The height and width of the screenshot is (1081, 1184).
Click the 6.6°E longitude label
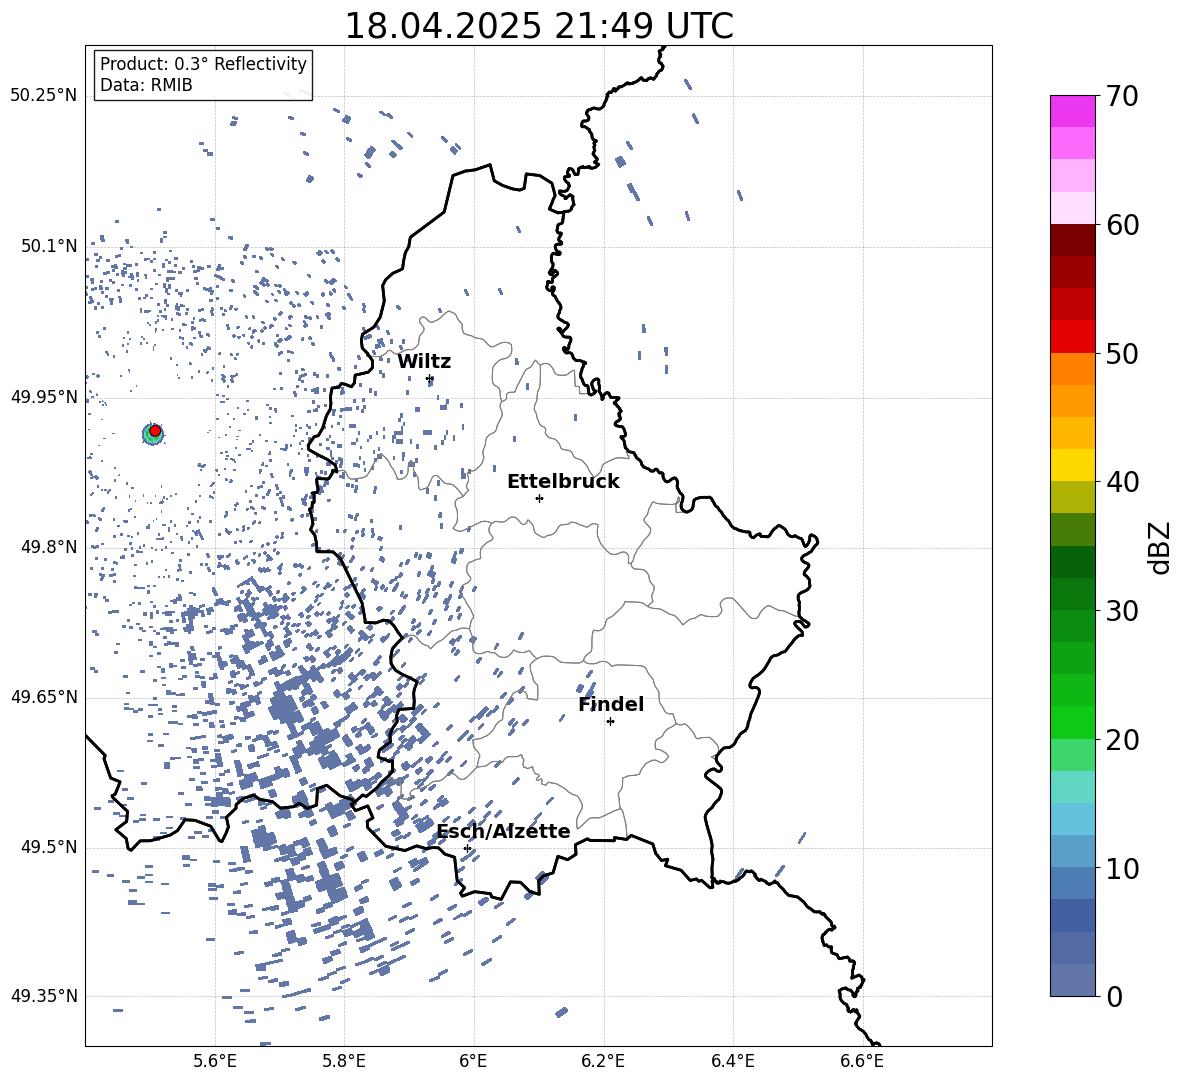pos(862,1061)
